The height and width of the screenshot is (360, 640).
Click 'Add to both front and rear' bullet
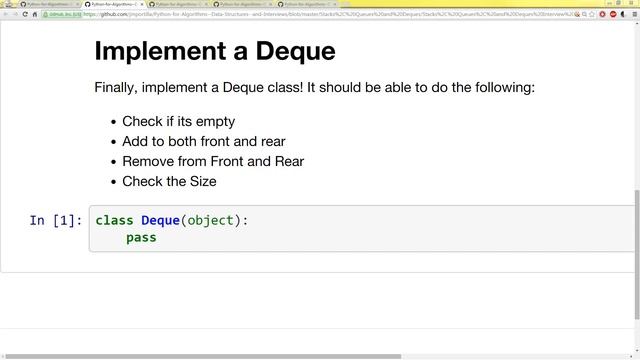click(204, 141)
